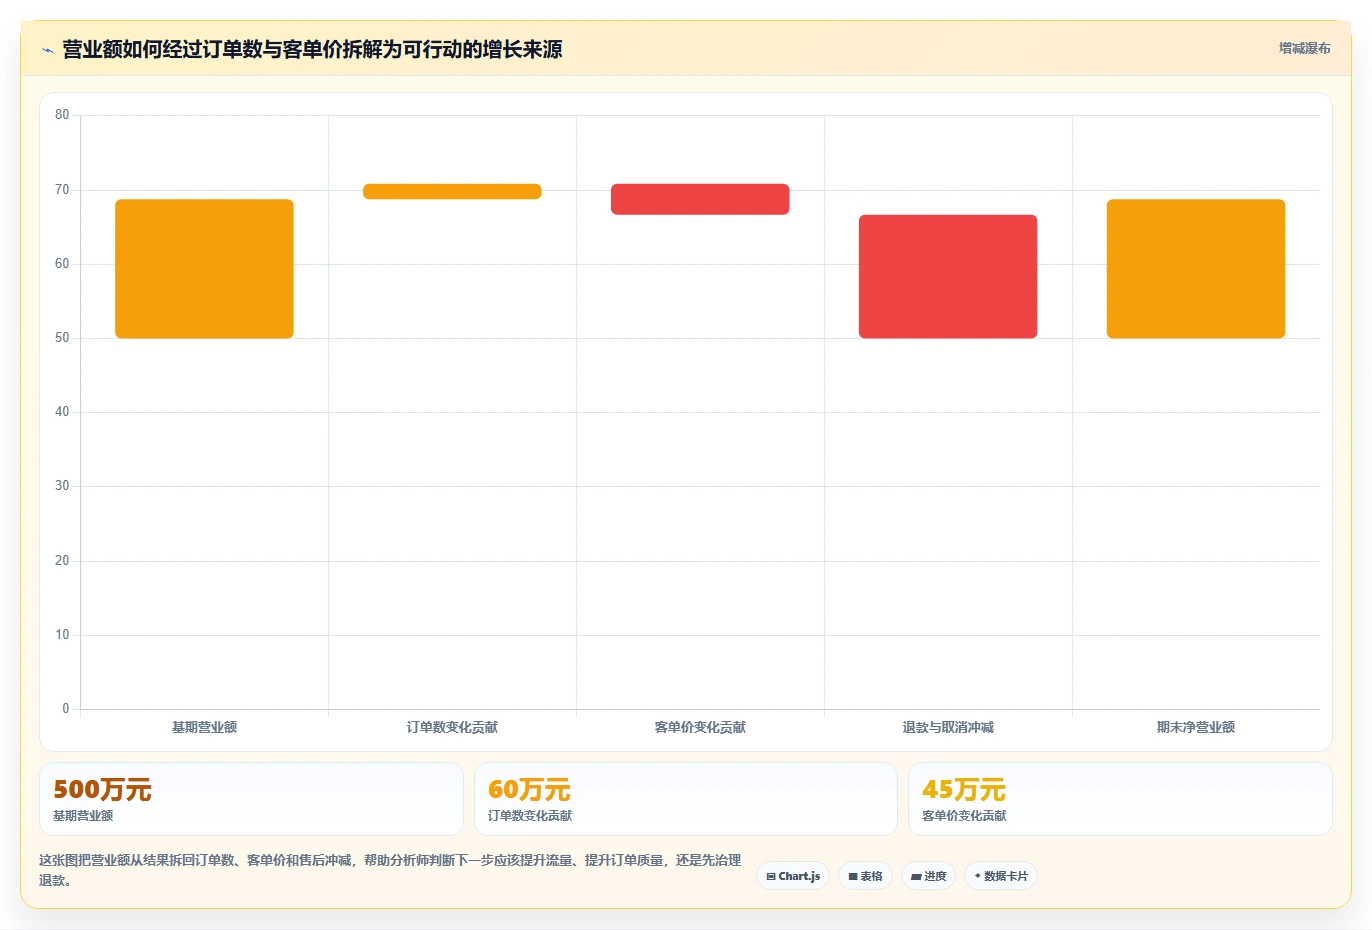Click the y-axis value 30
The width and height of the screenshot is (1372, 930).
pyautogui.click(x=62, y=486)
